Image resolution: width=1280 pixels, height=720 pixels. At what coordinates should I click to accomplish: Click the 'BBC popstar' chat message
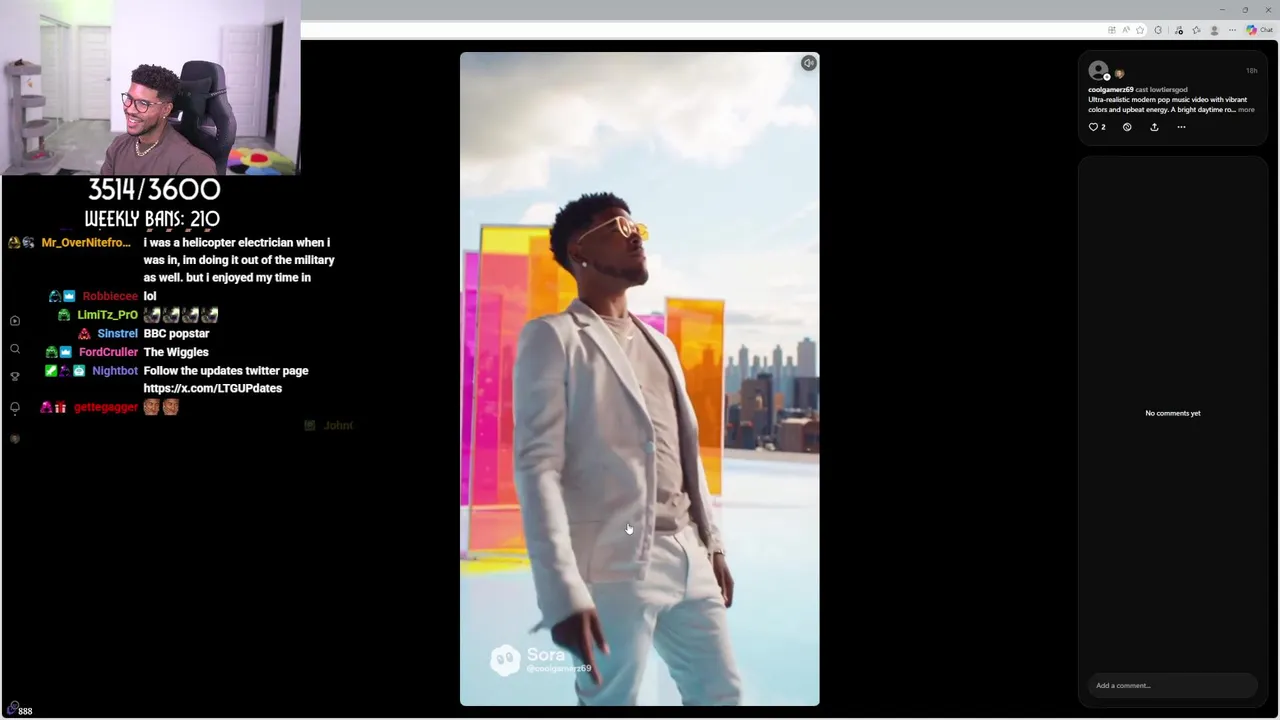176,333
